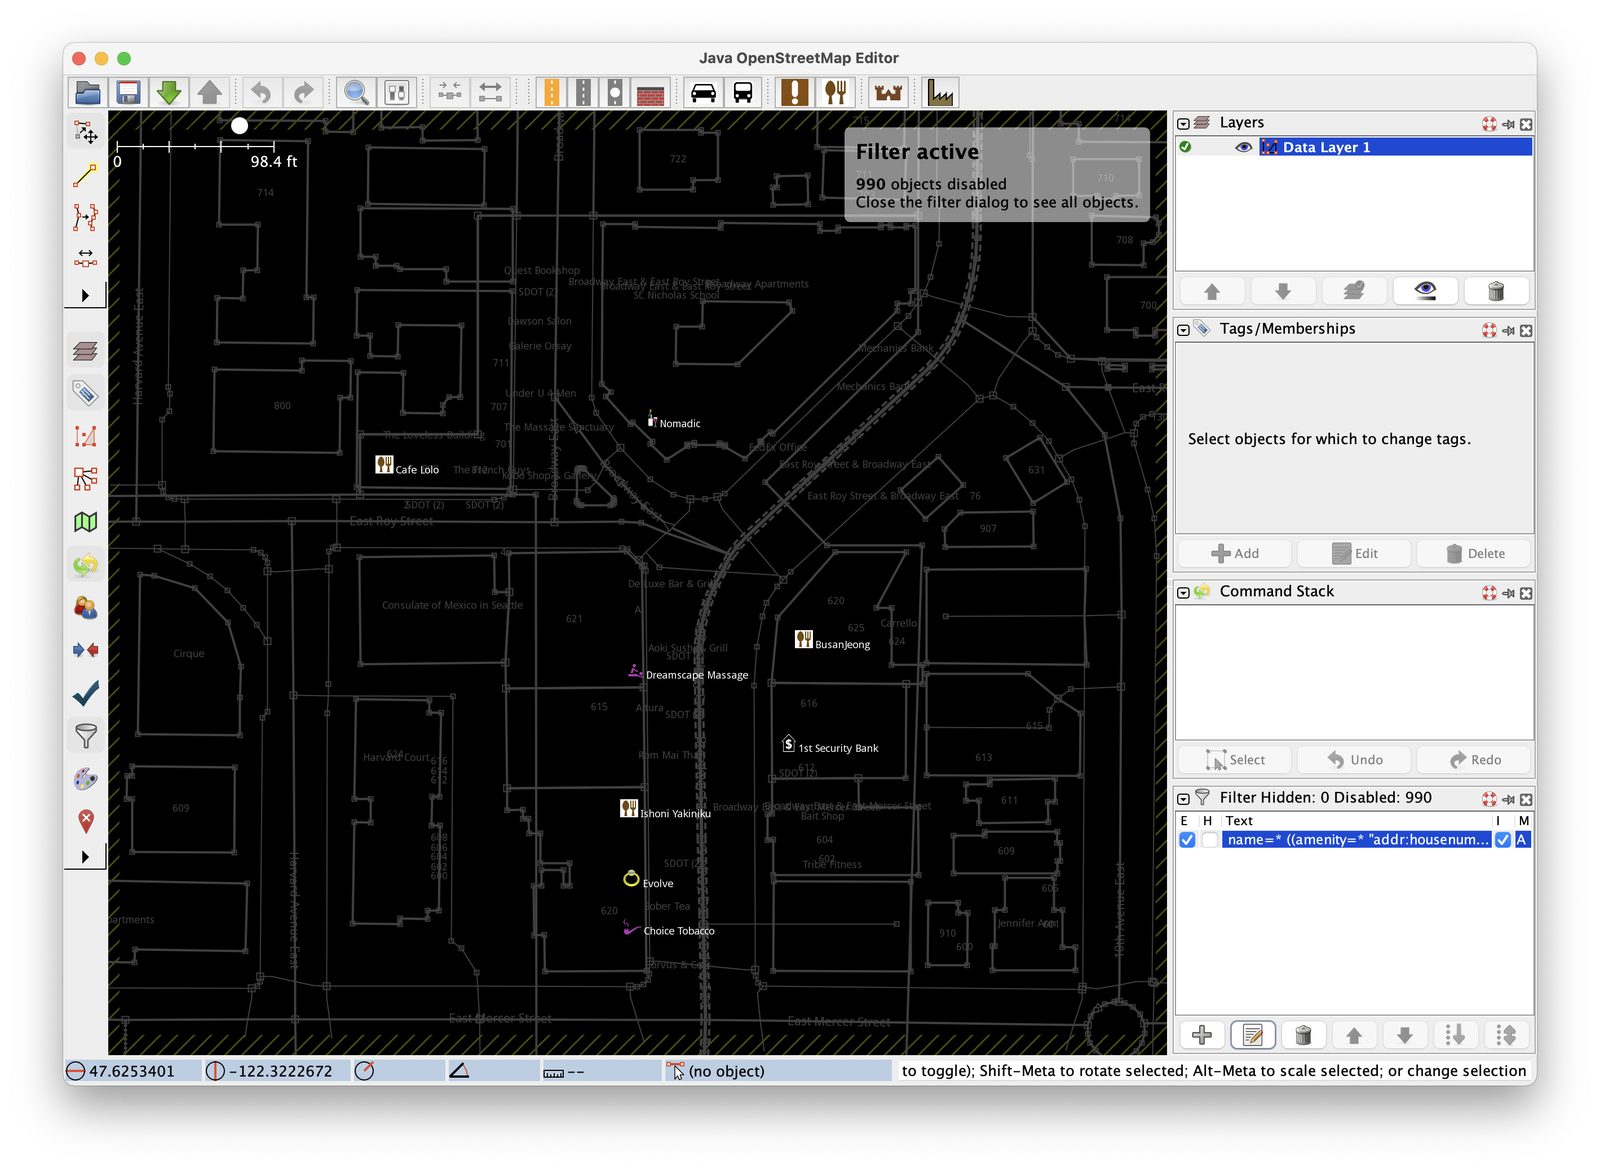Delete filter with trash button

click(x=1303, y=1036)
